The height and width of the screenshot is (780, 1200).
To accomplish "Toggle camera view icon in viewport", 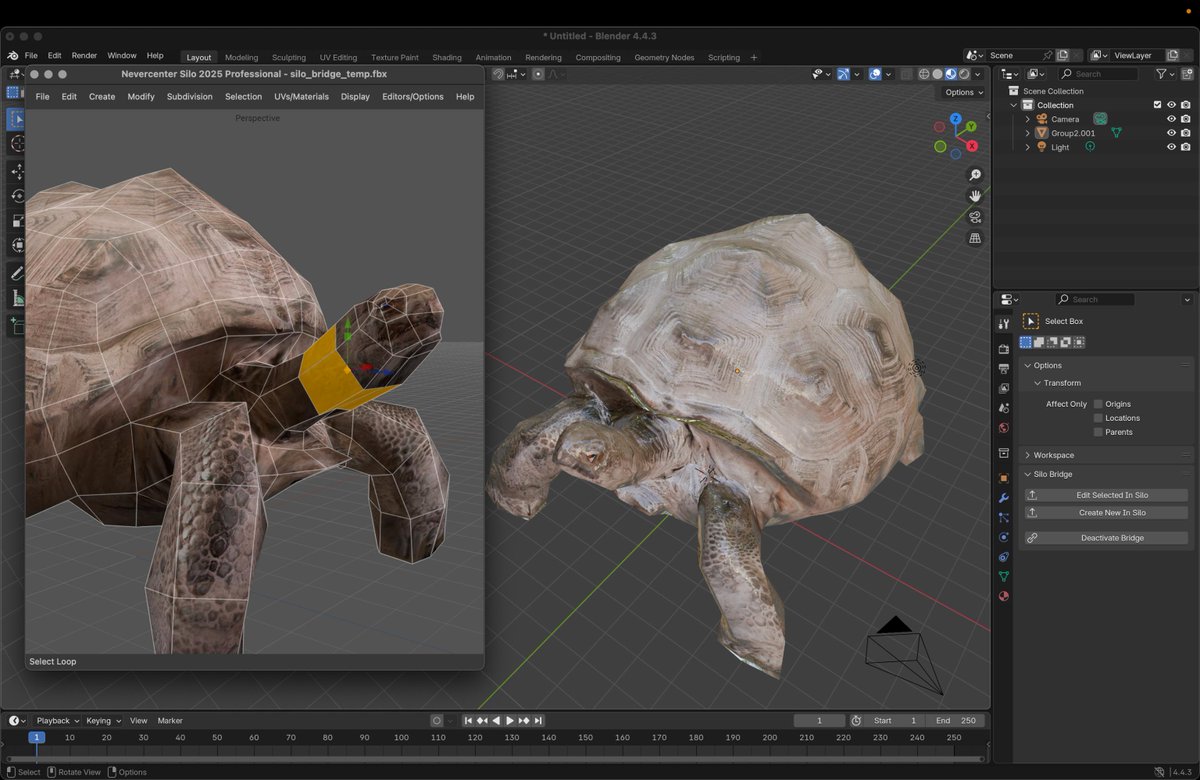I will pos(975,217).
